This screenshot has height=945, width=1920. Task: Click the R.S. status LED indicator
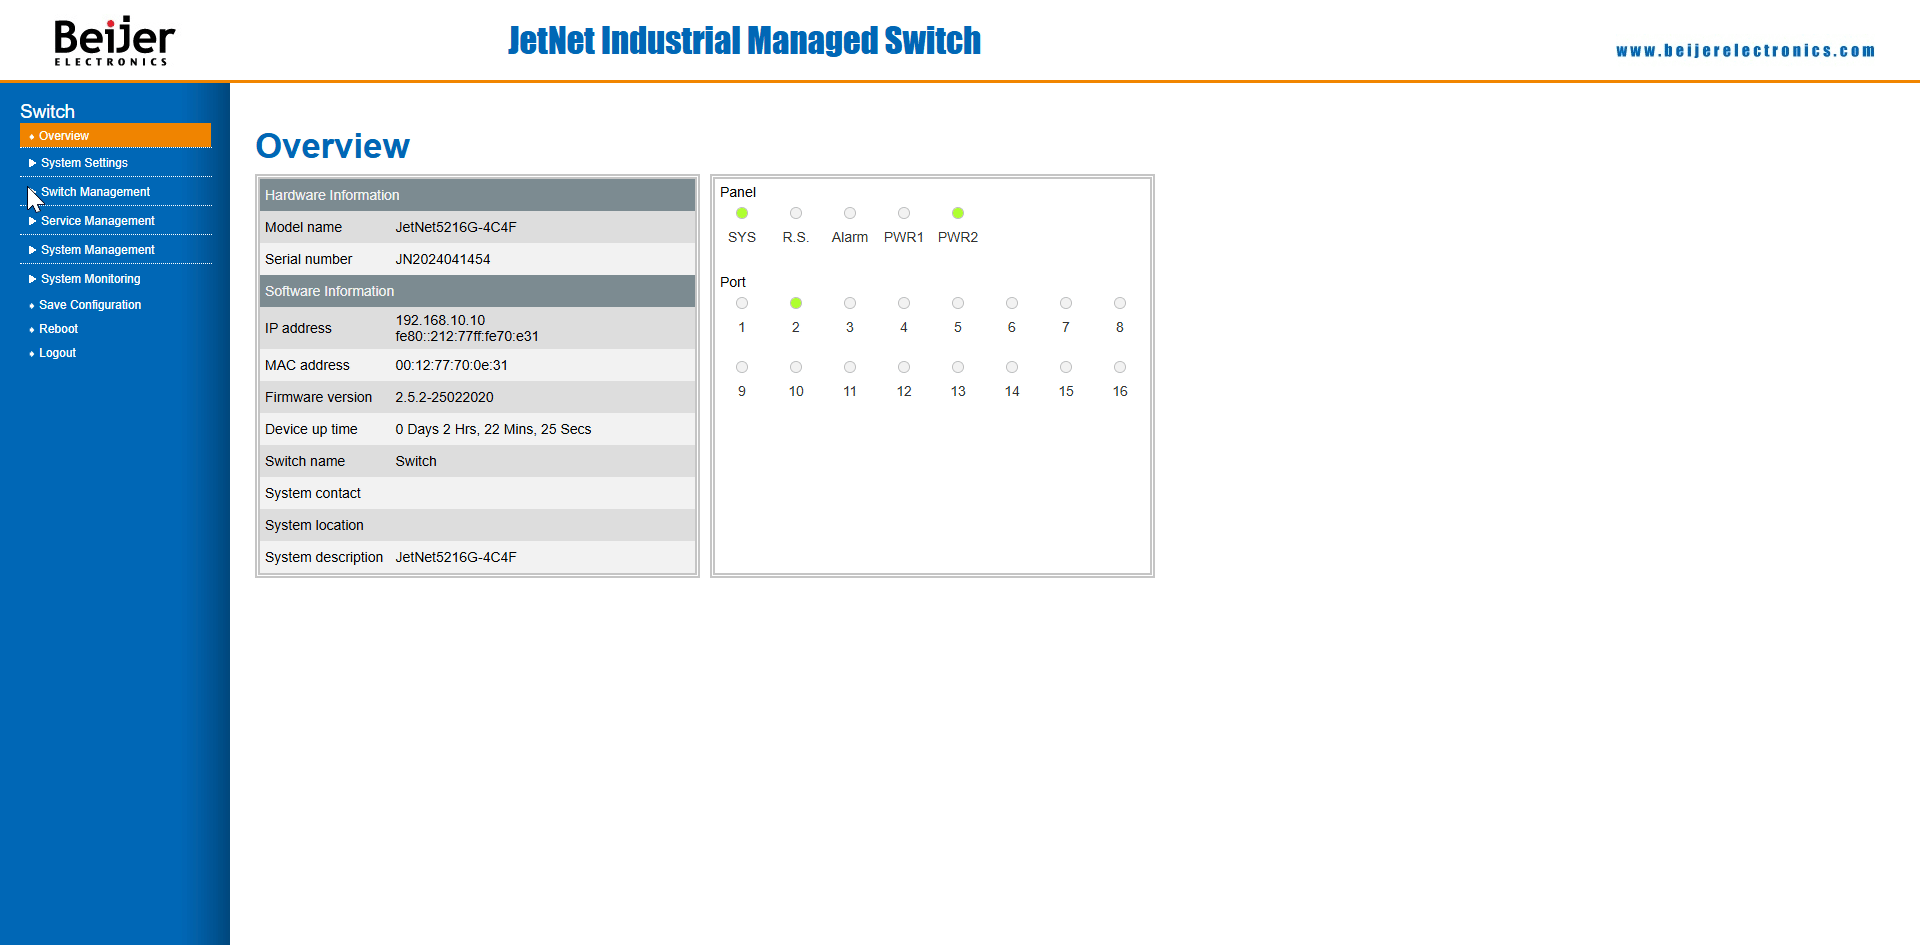pos(796,213)
